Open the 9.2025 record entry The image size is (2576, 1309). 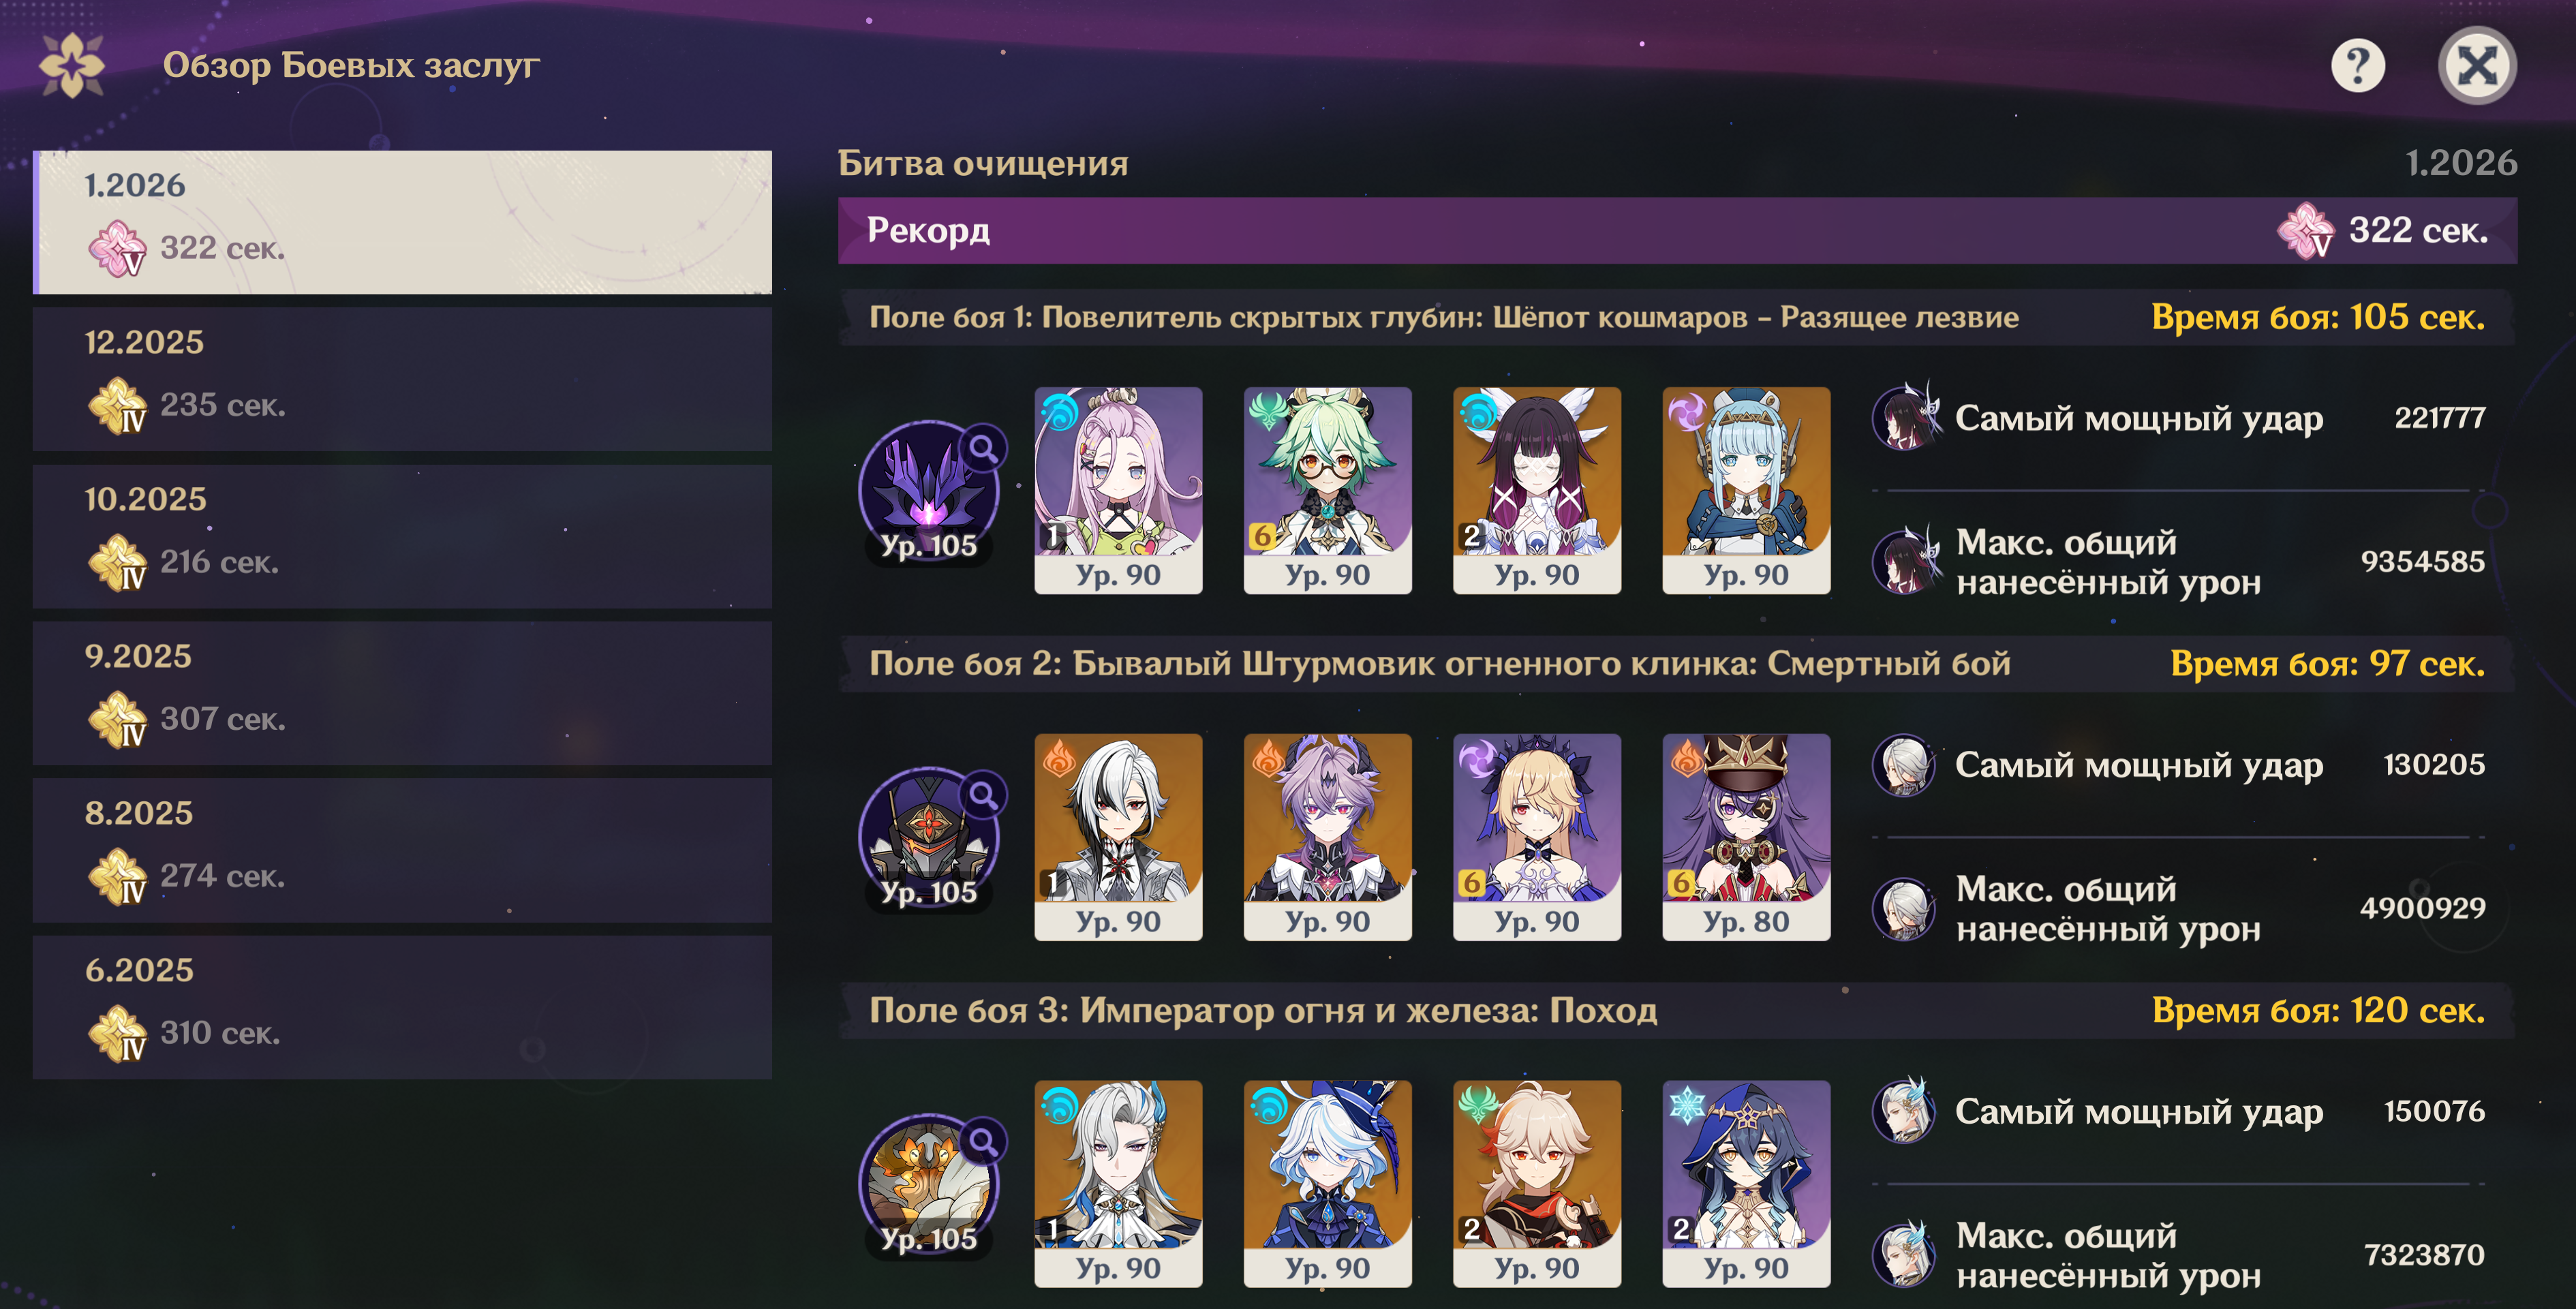point(402,693)
